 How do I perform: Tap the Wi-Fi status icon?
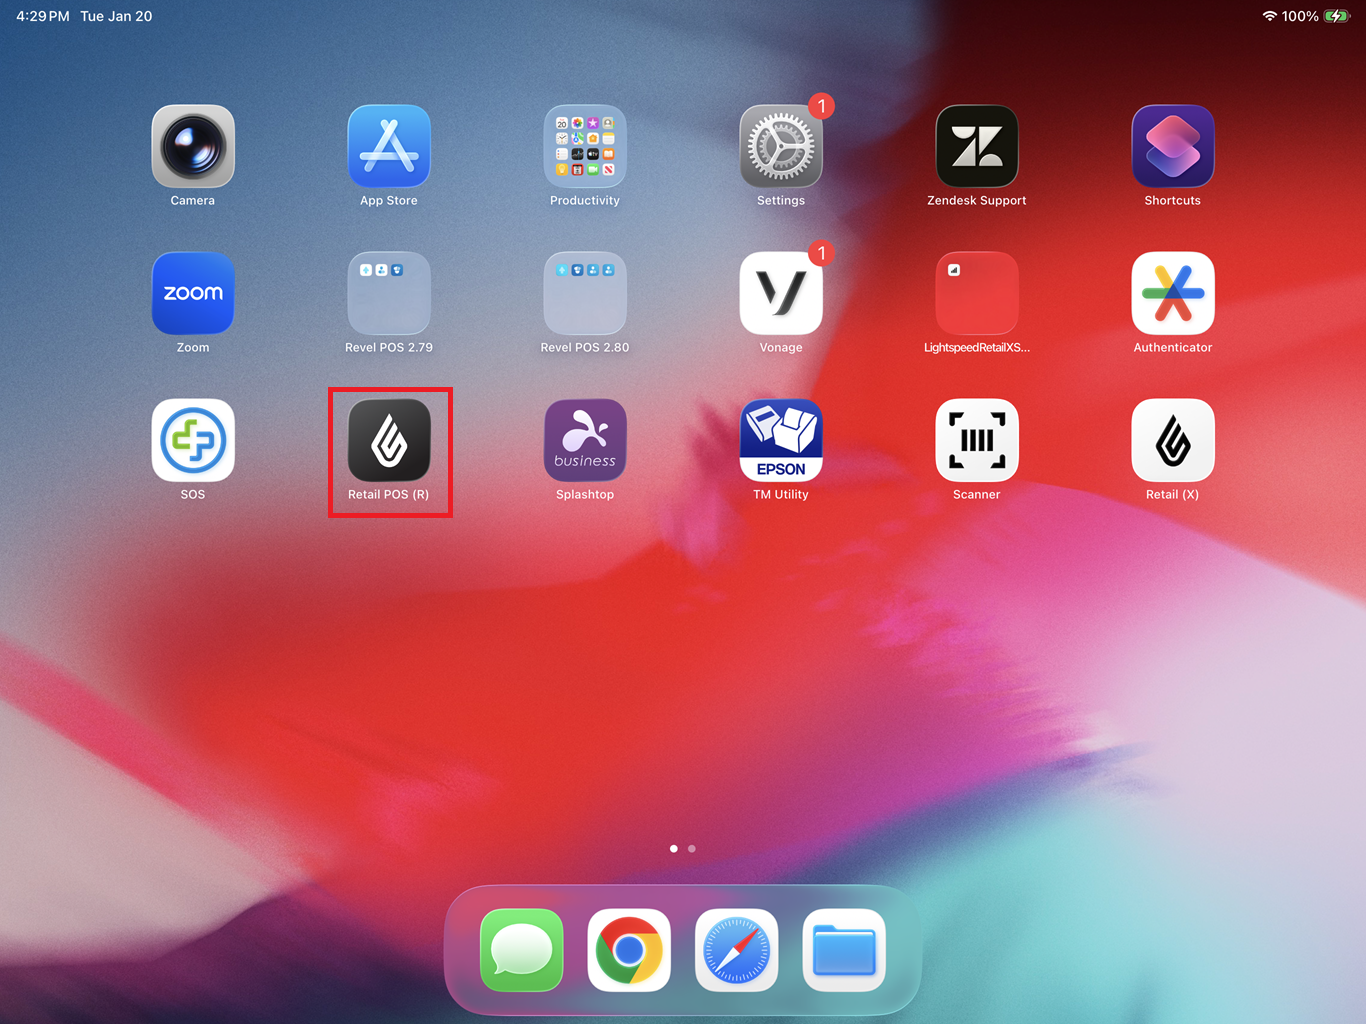click(x=1270, y=16)
